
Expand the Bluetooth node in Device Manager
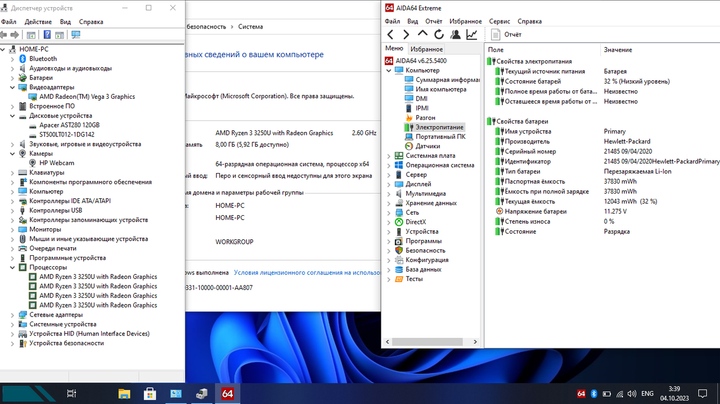[12, 59]
